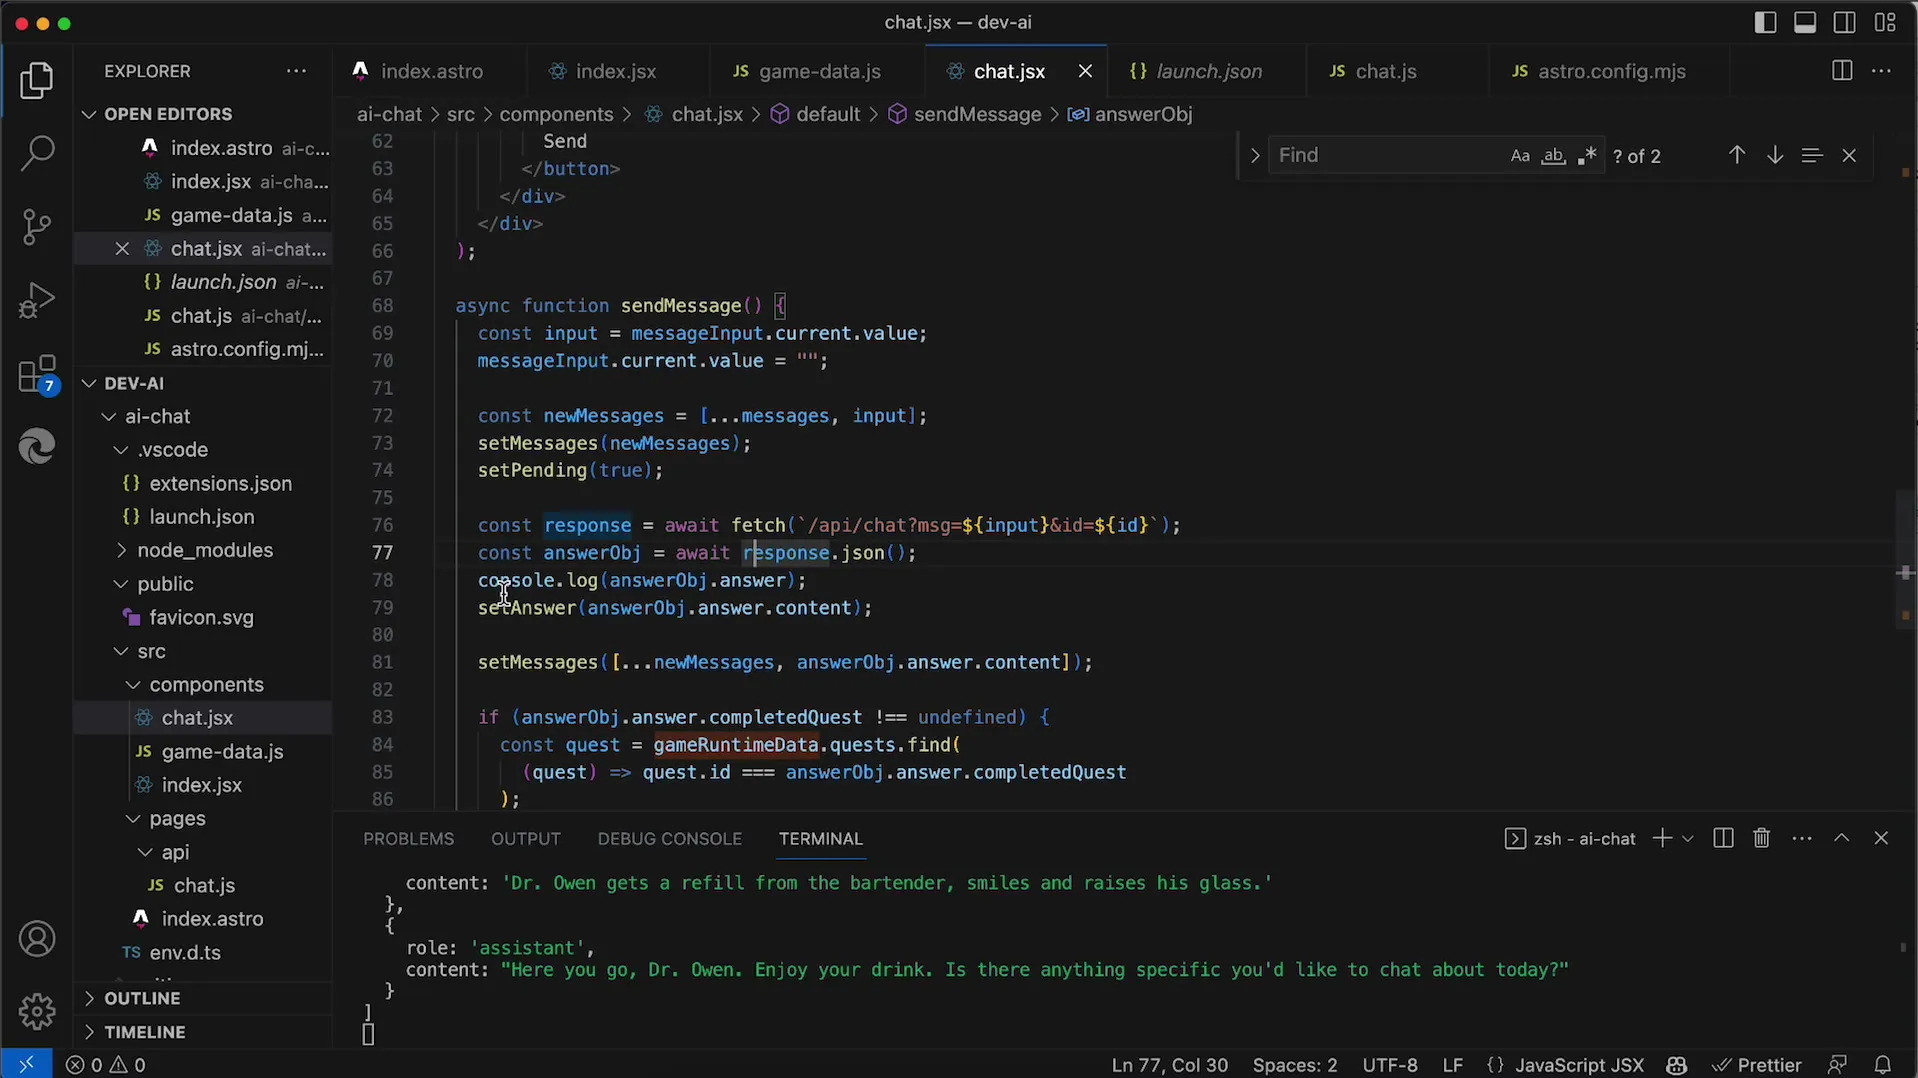Open Copilot status icon in status bar

[1677, 1065]
